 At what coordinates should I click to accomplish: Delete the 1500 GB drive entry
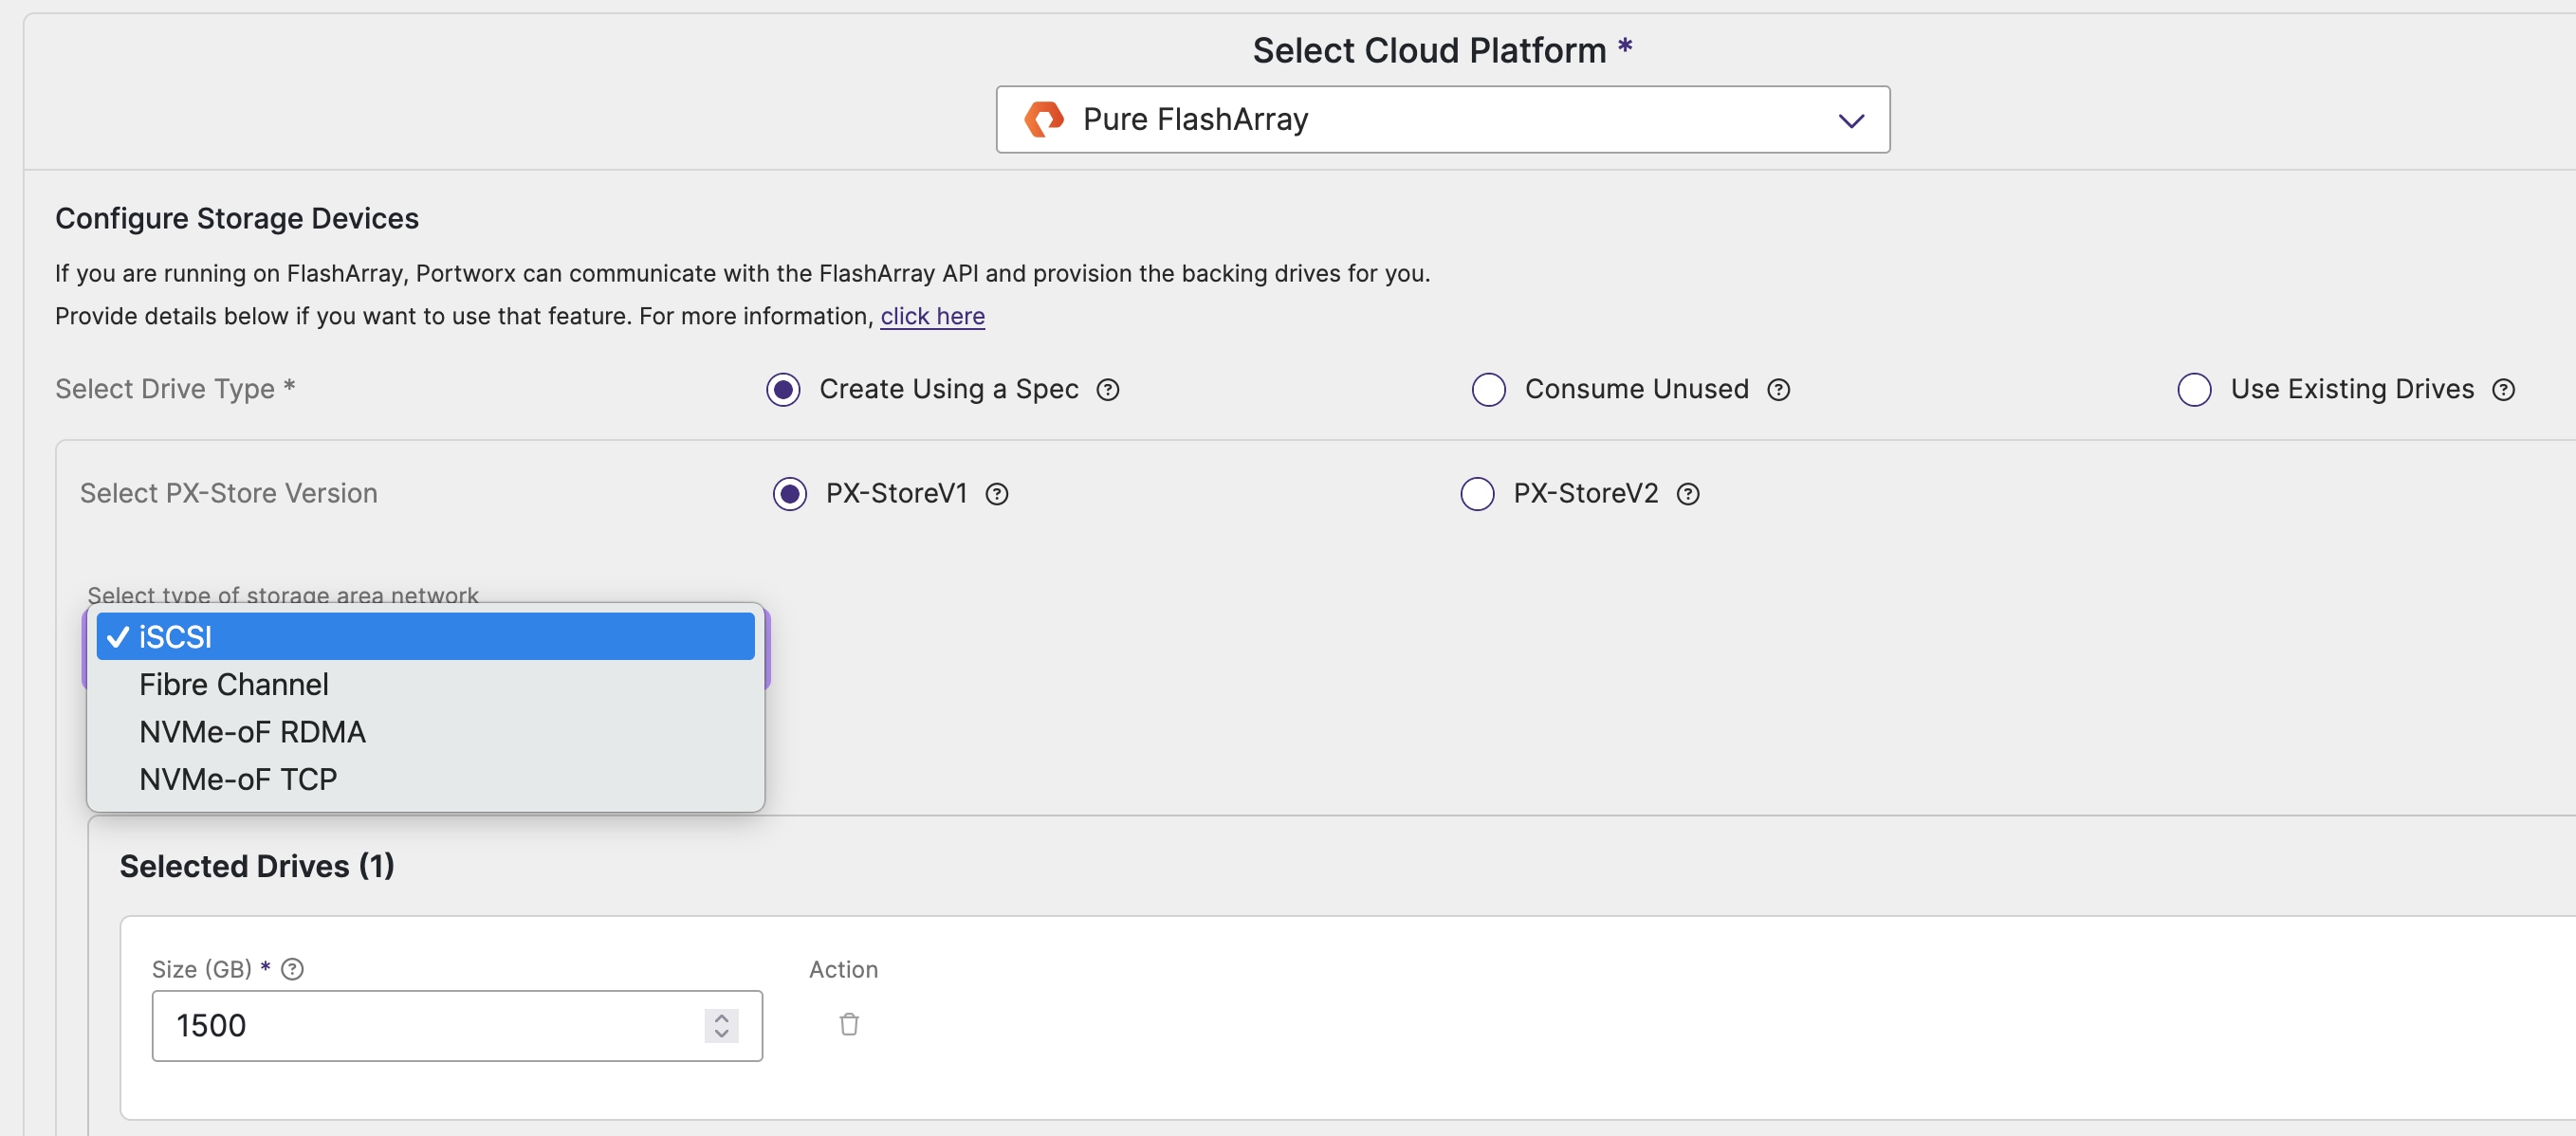click(x=849, y=1024)
